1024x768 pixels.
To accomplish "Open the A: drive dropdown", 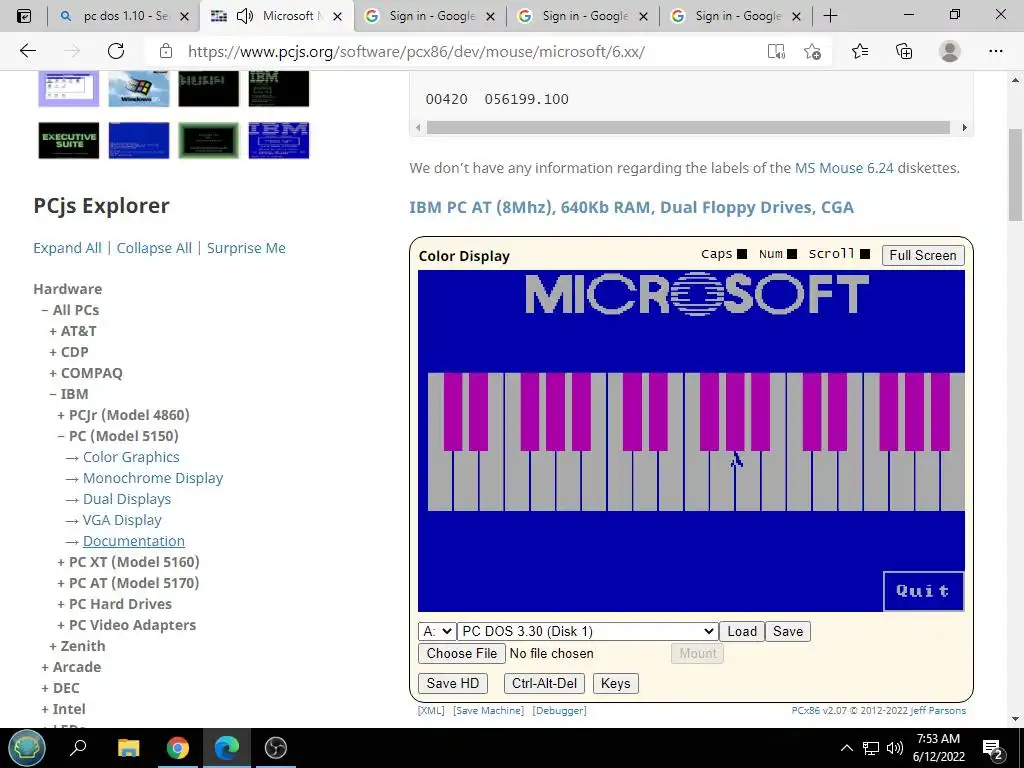I will [x=437, y=632].
